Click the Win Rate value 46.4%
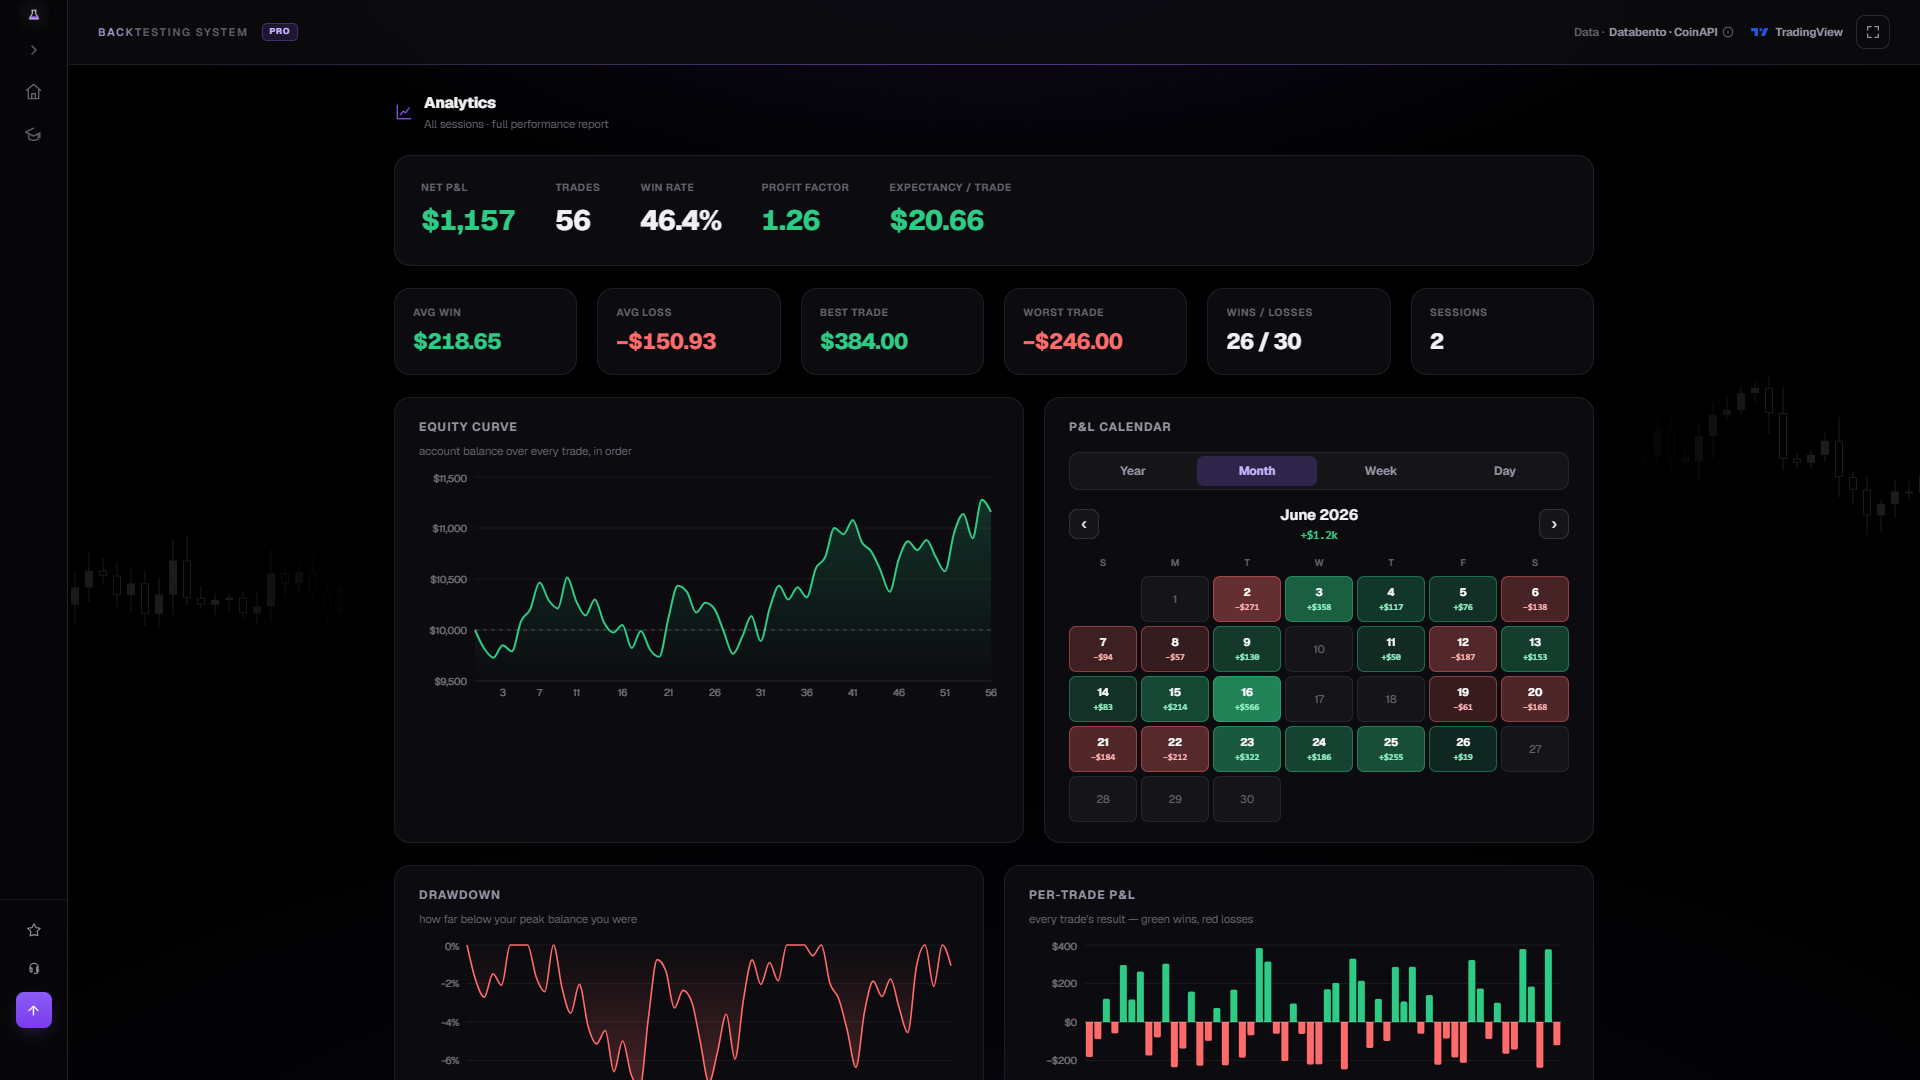This screenshot has height=1080, width=1920. coord(681,220)
